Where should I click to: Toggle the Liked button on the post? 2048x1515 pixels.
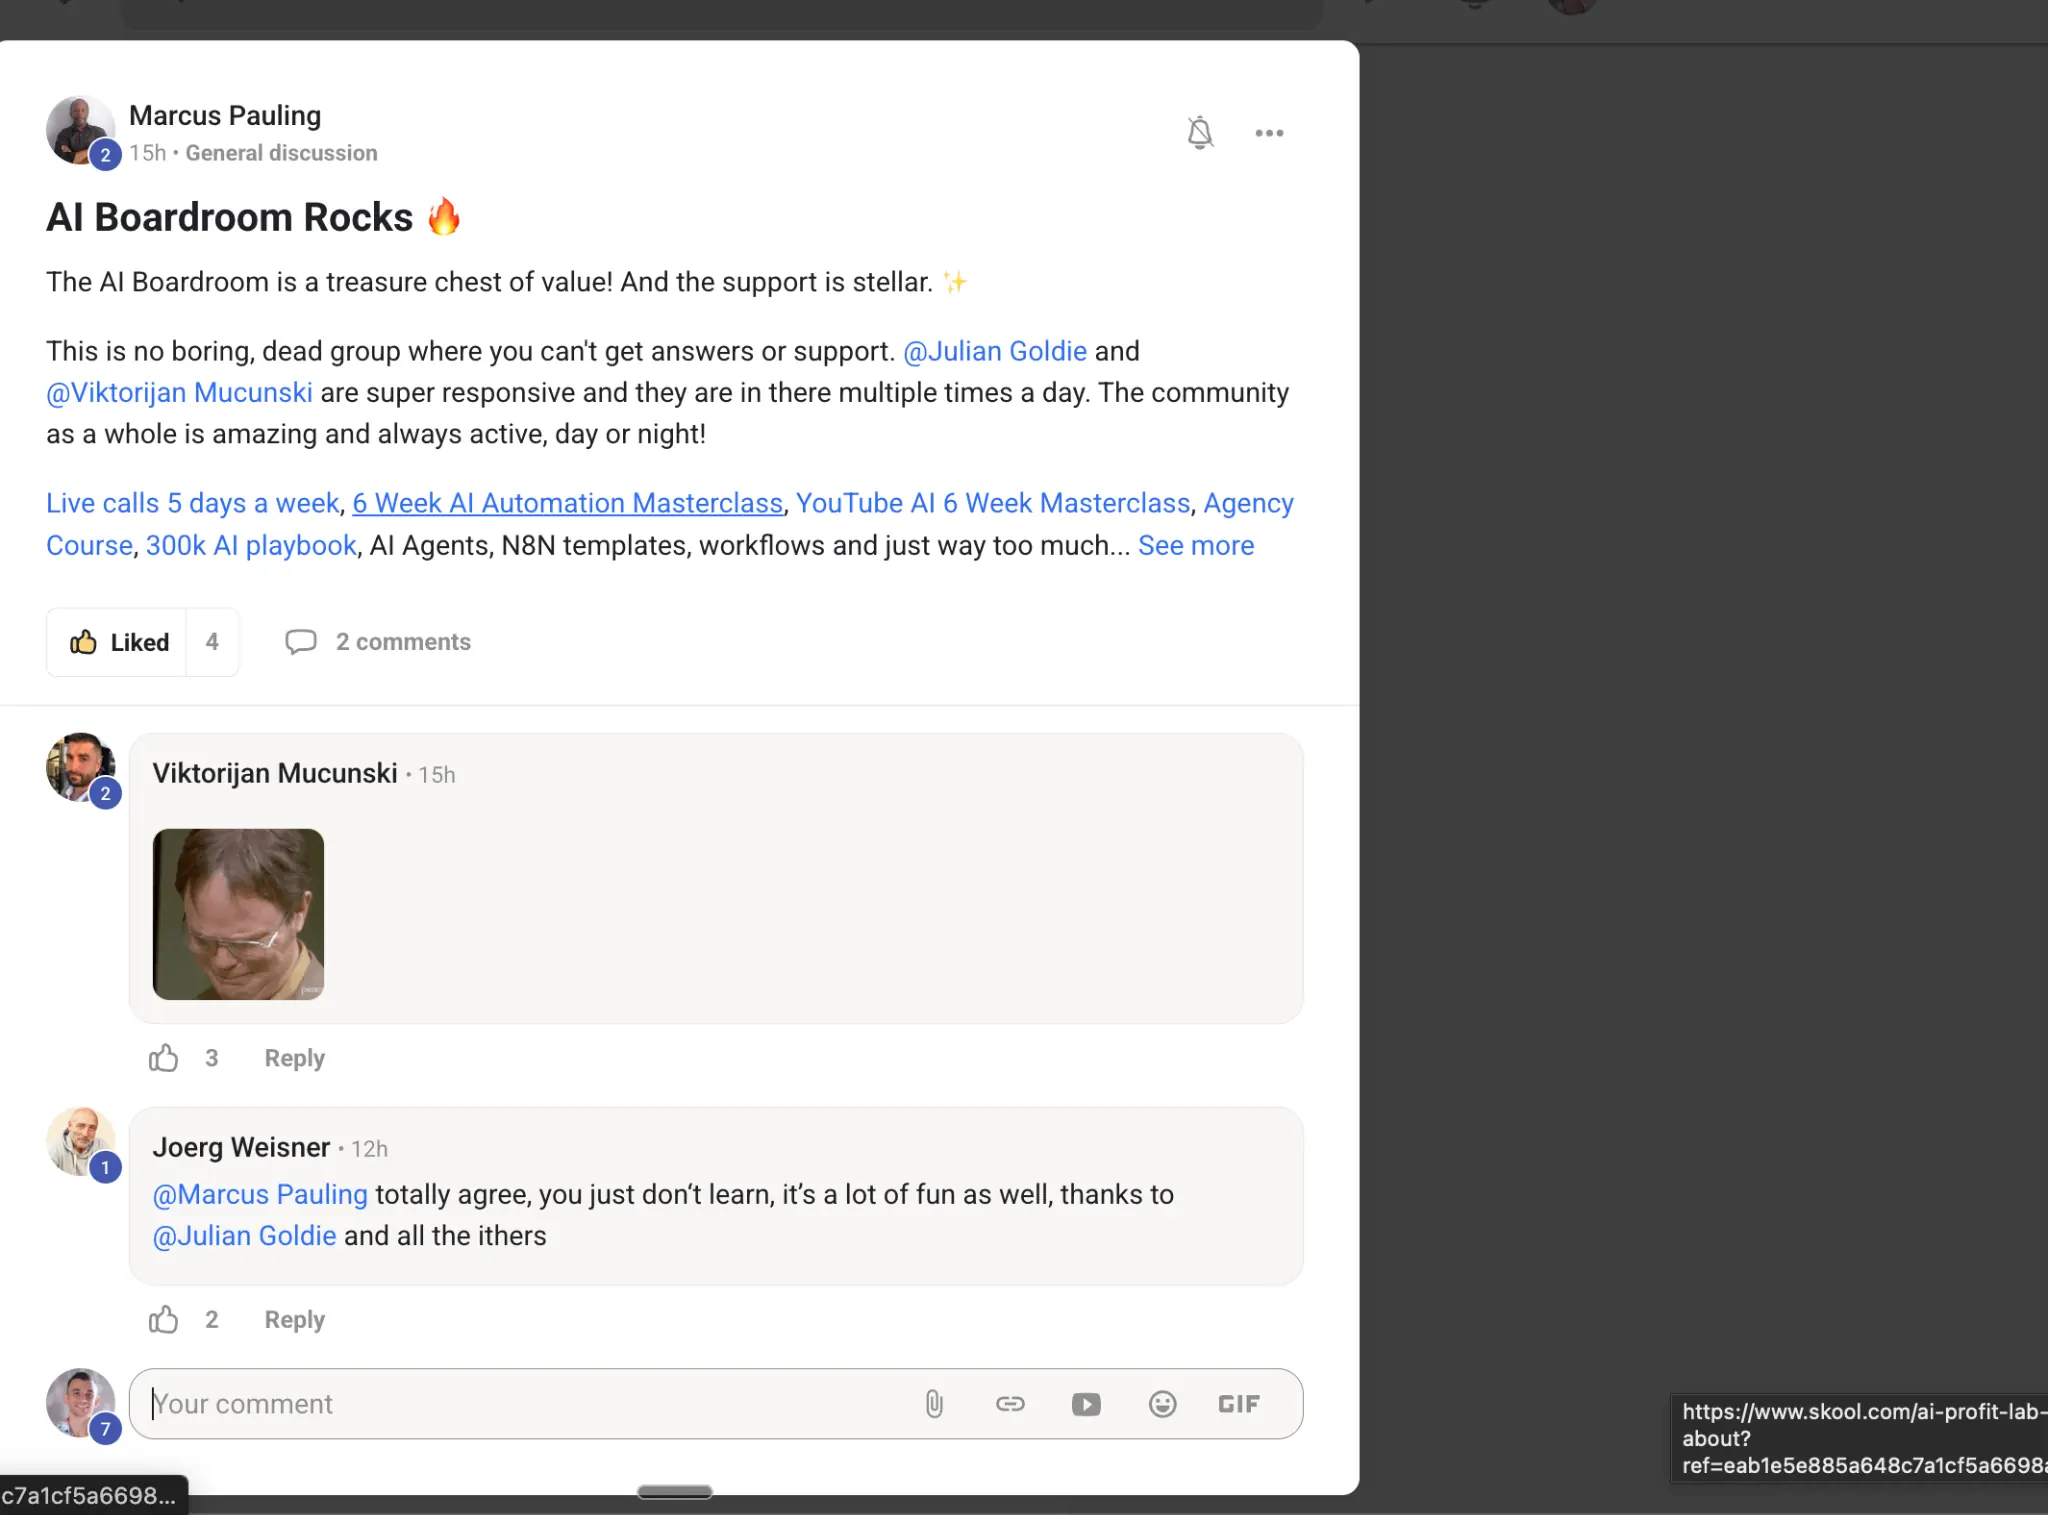click(118, 642)
